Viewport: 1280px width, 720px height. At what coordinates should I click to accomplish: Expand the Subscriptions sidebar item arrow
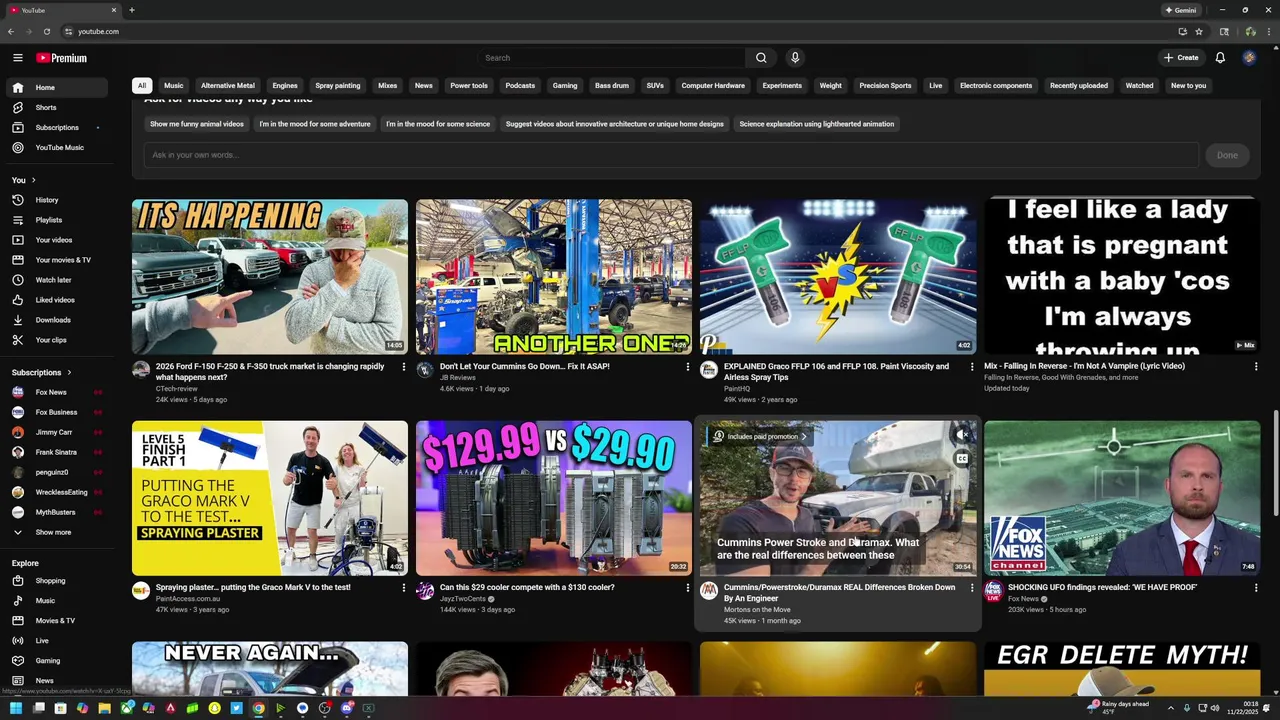click(x=98, y=128)
